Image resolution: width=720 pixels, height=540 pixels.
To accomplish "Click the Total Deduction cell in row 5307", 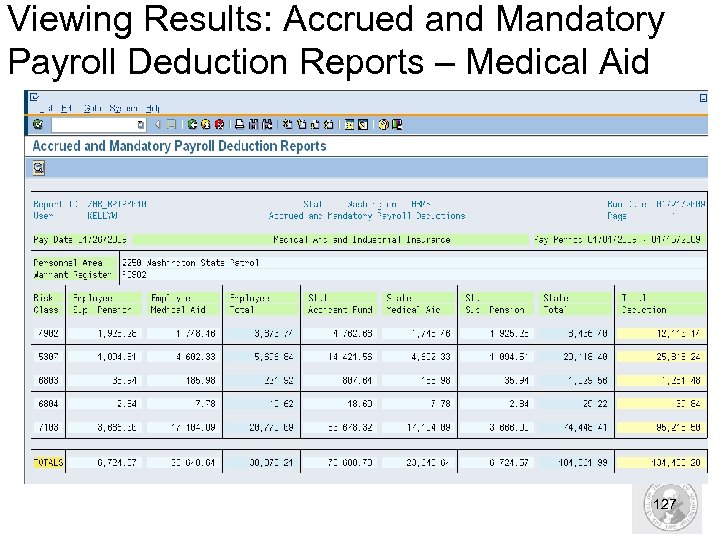I will tap(659, 356).
